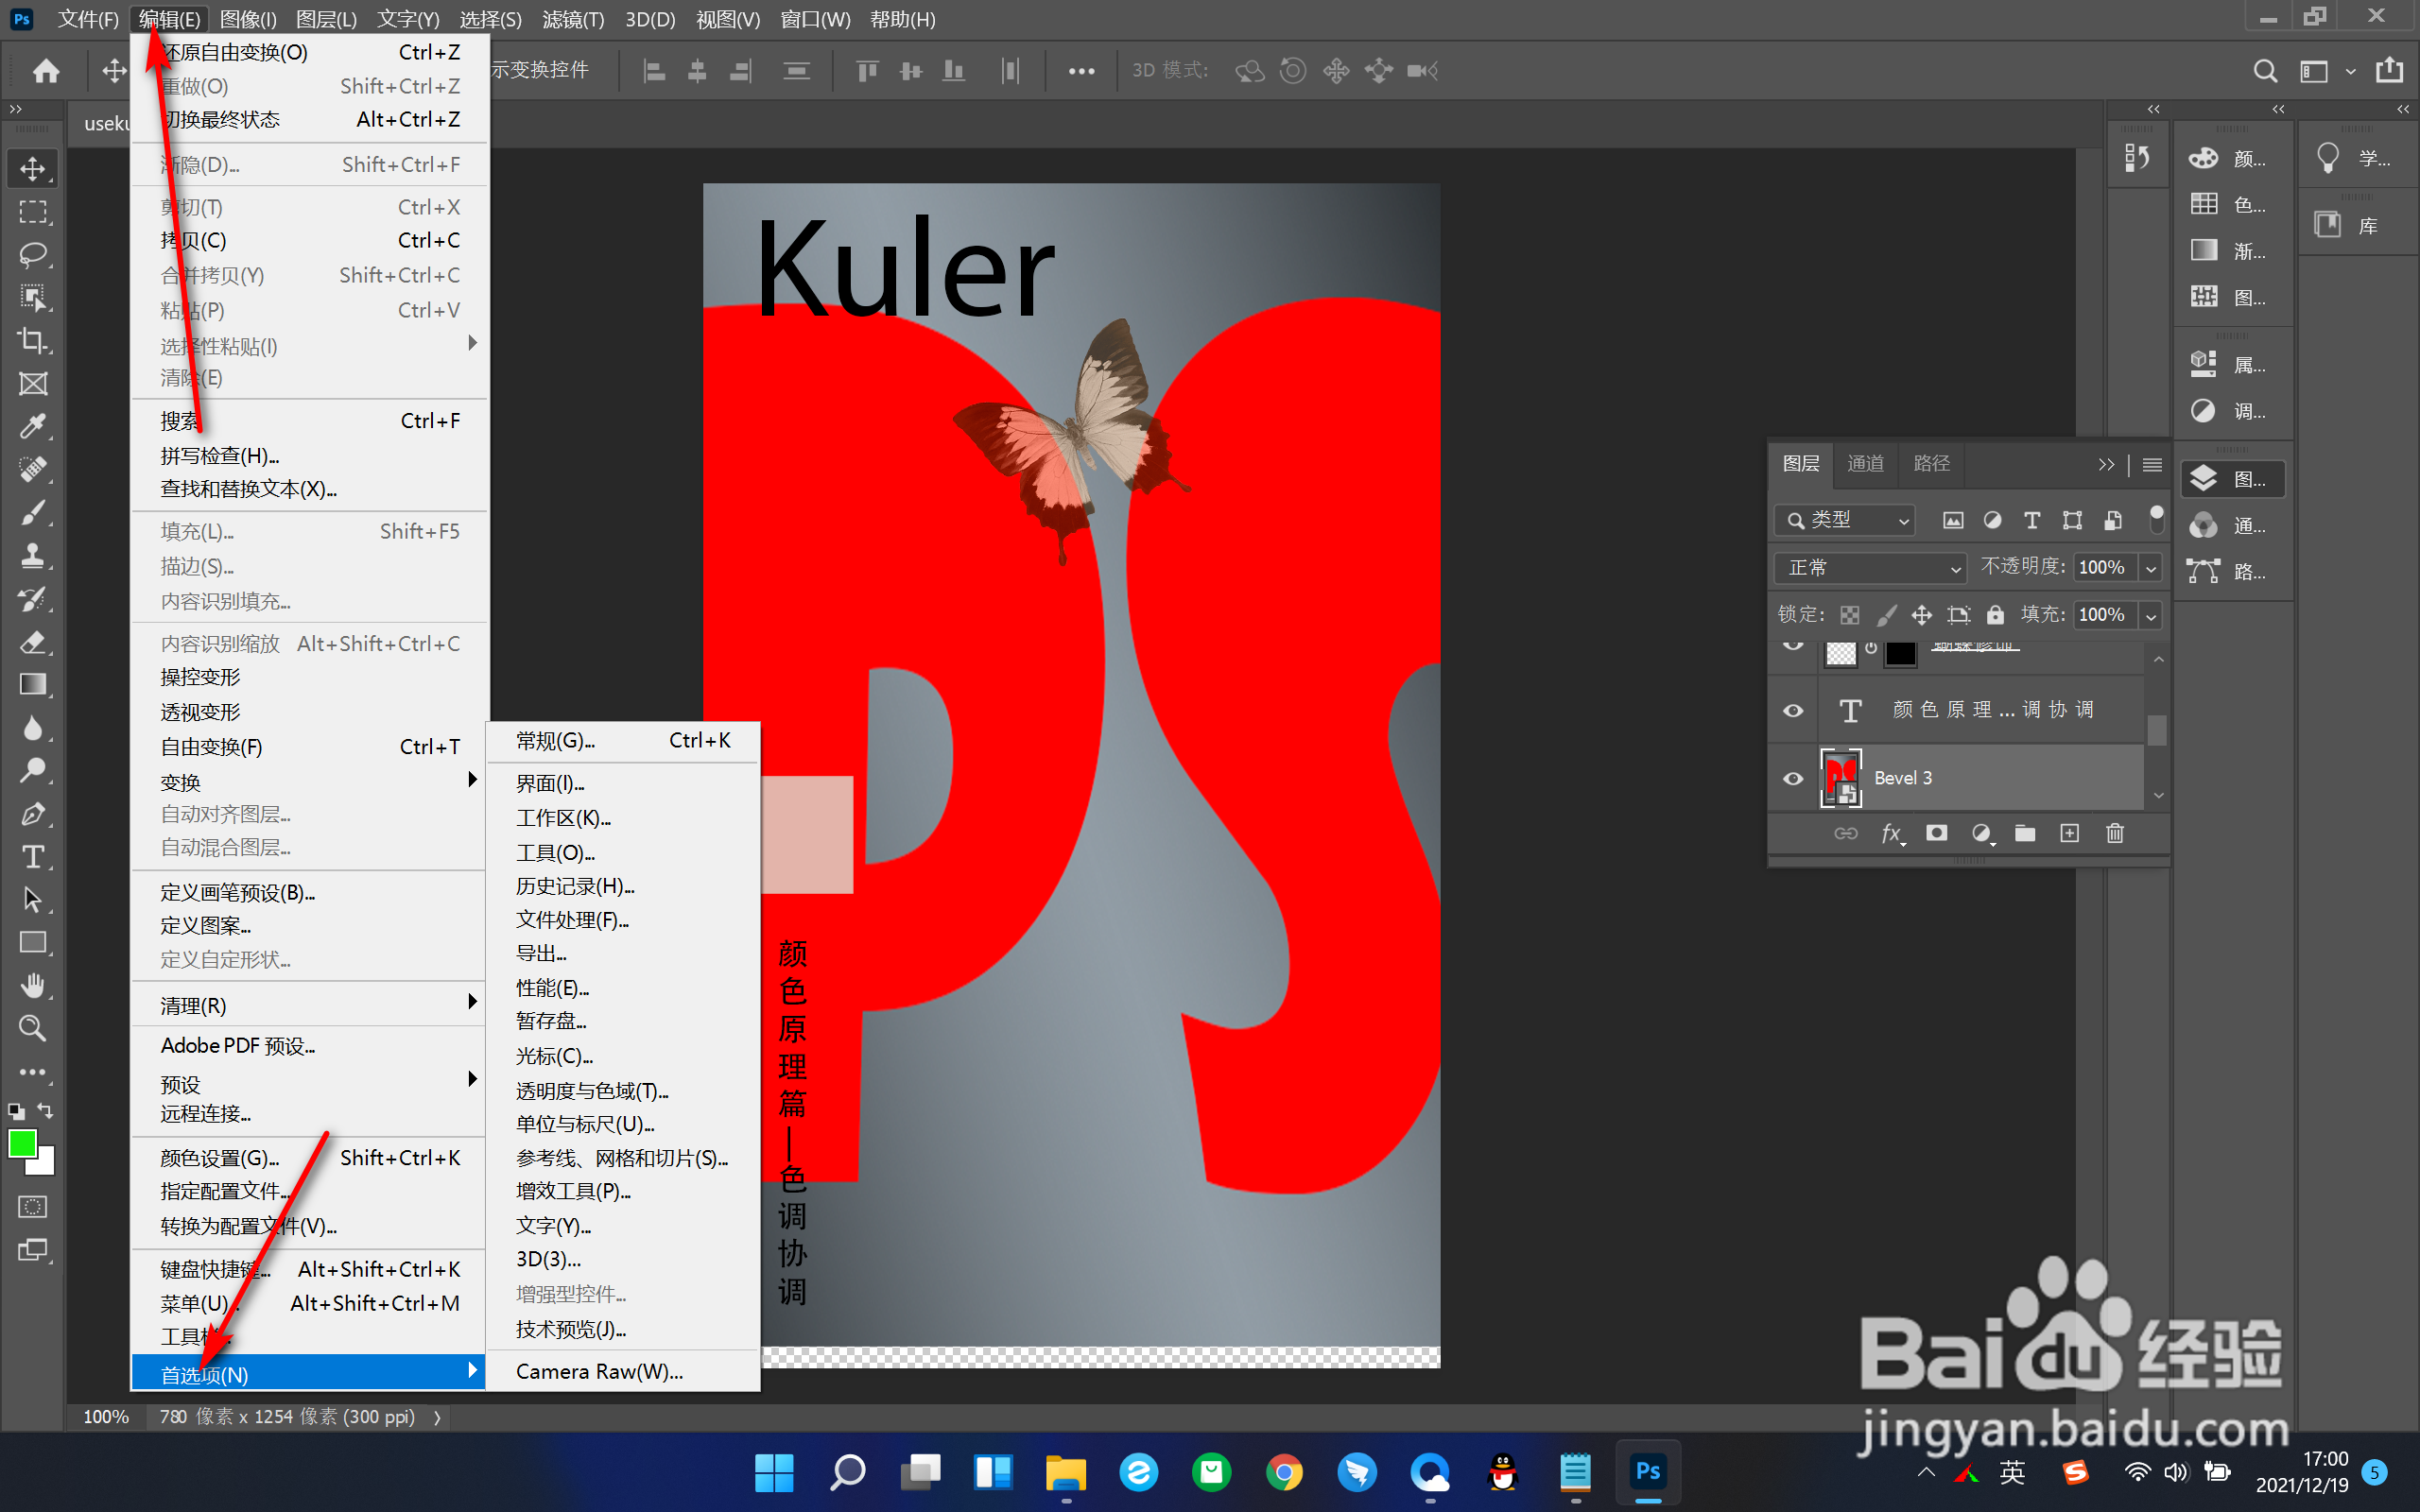This screenshot has height=1512, width=2420.
Task: Toggle lock all padlock icon
Action: pyautogui.click(x=1995, y=615)
